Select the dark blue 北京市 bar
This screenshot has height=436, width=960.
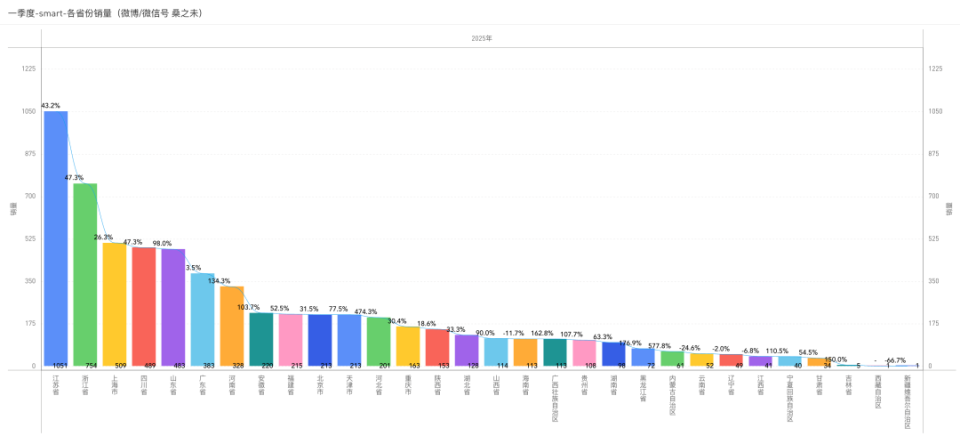(x=320, y=341)
